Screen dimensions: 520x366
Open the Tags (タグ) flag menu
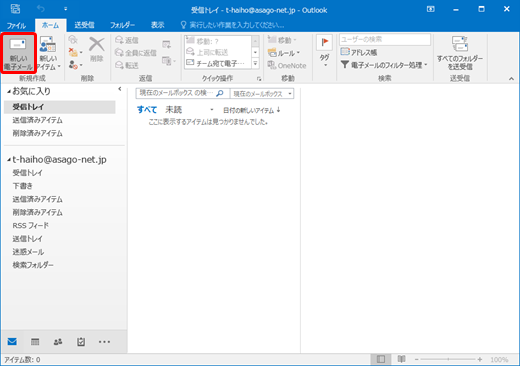(324, 52)
